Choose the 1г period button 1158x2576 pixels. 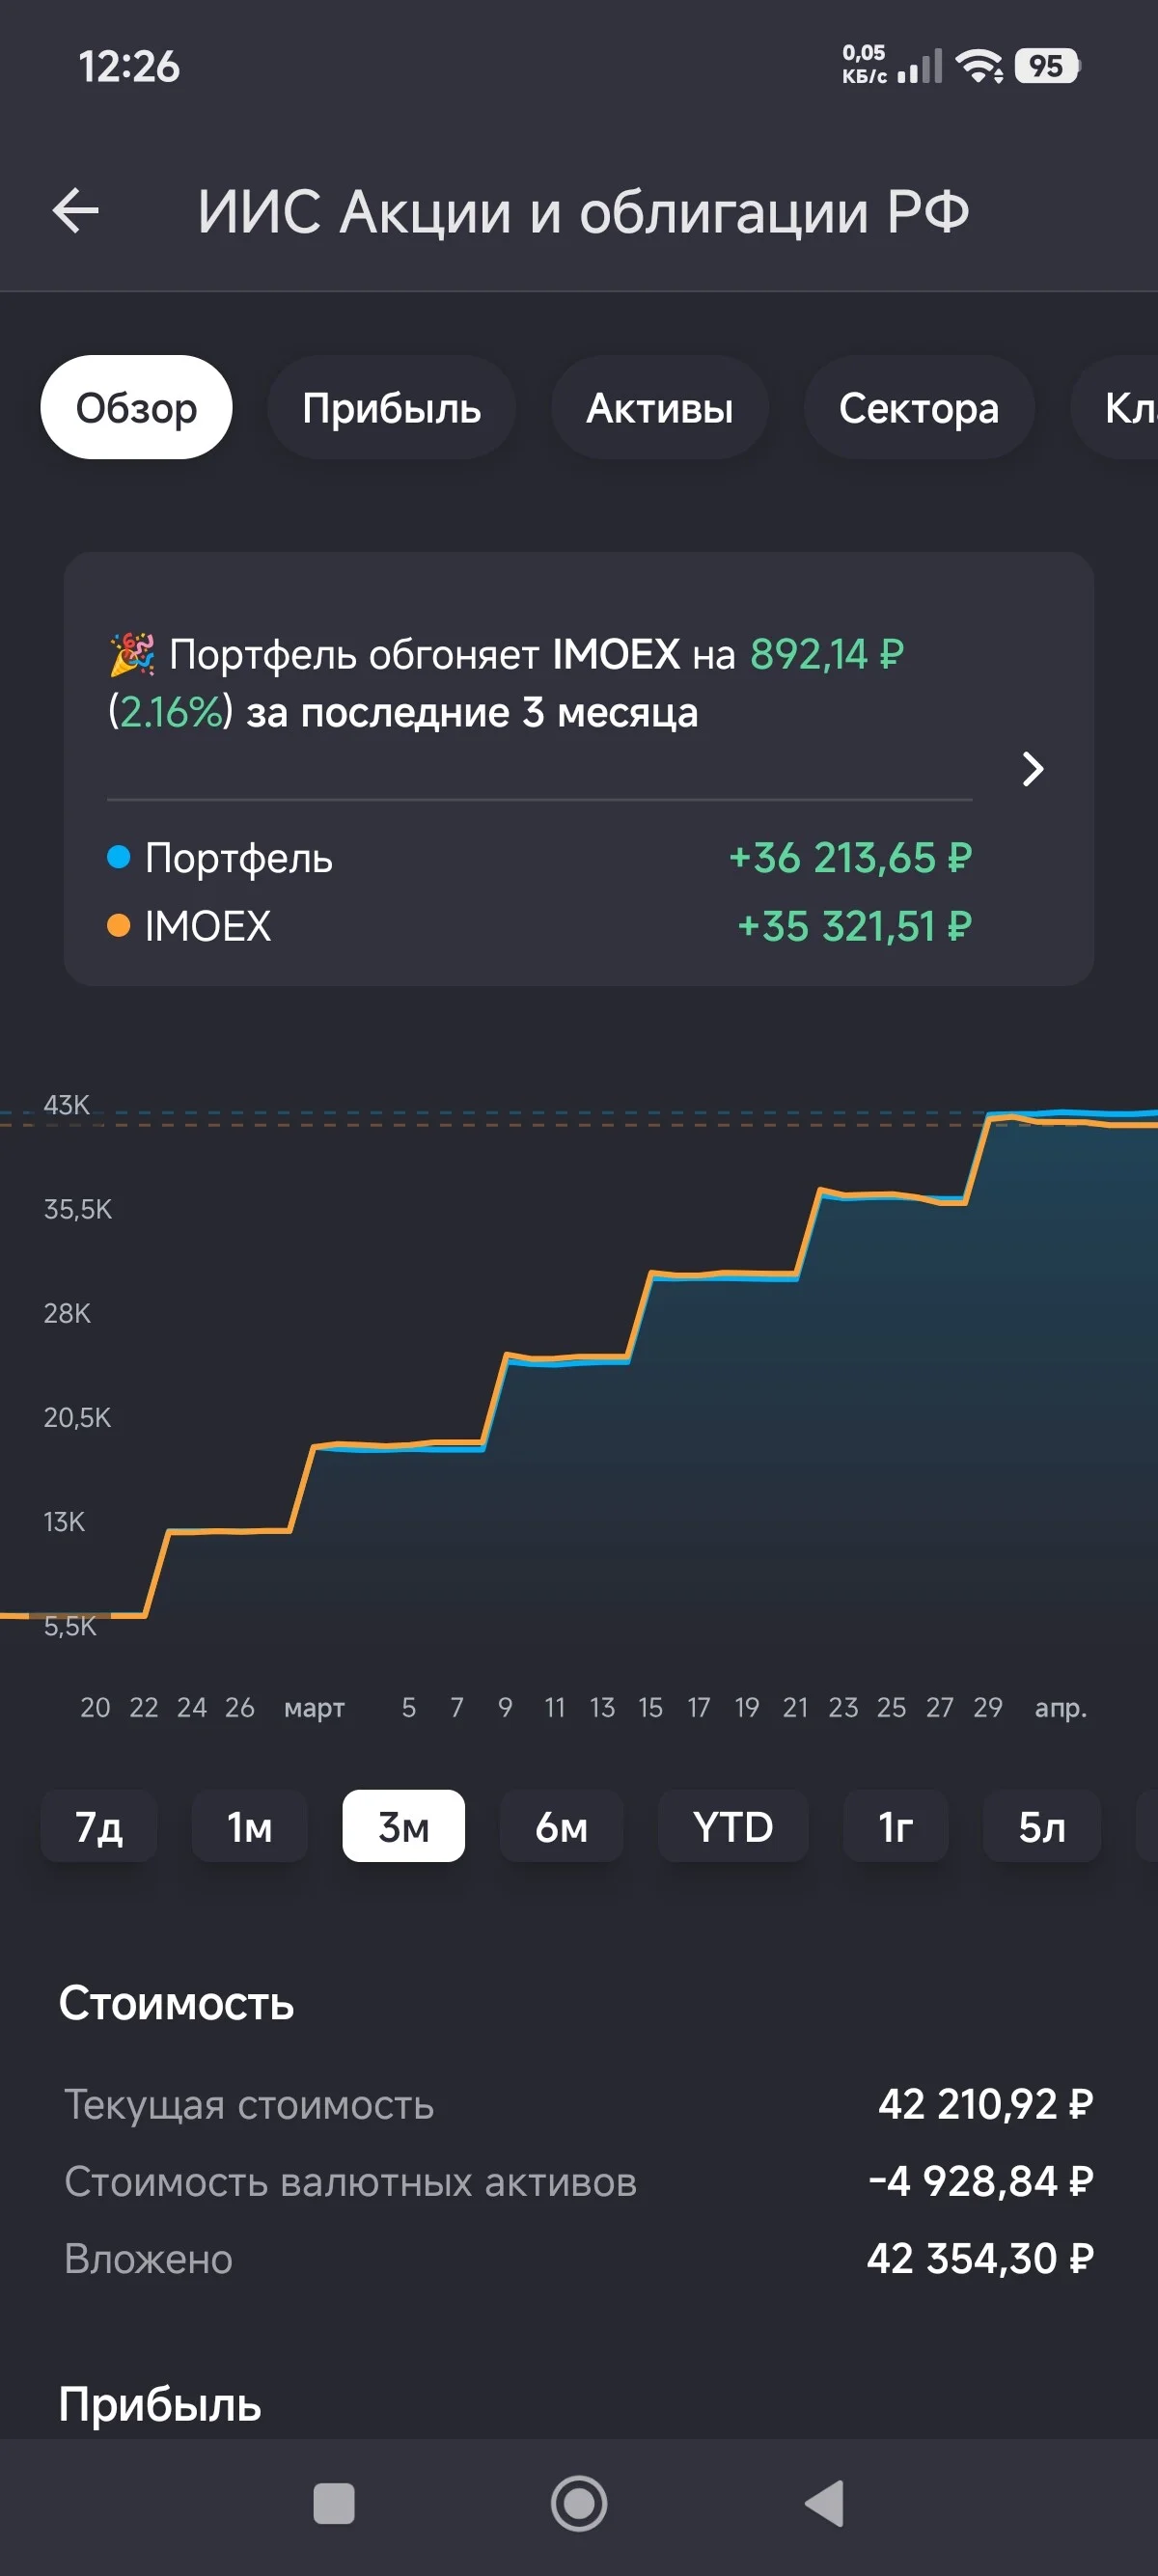click(896, 1826)
